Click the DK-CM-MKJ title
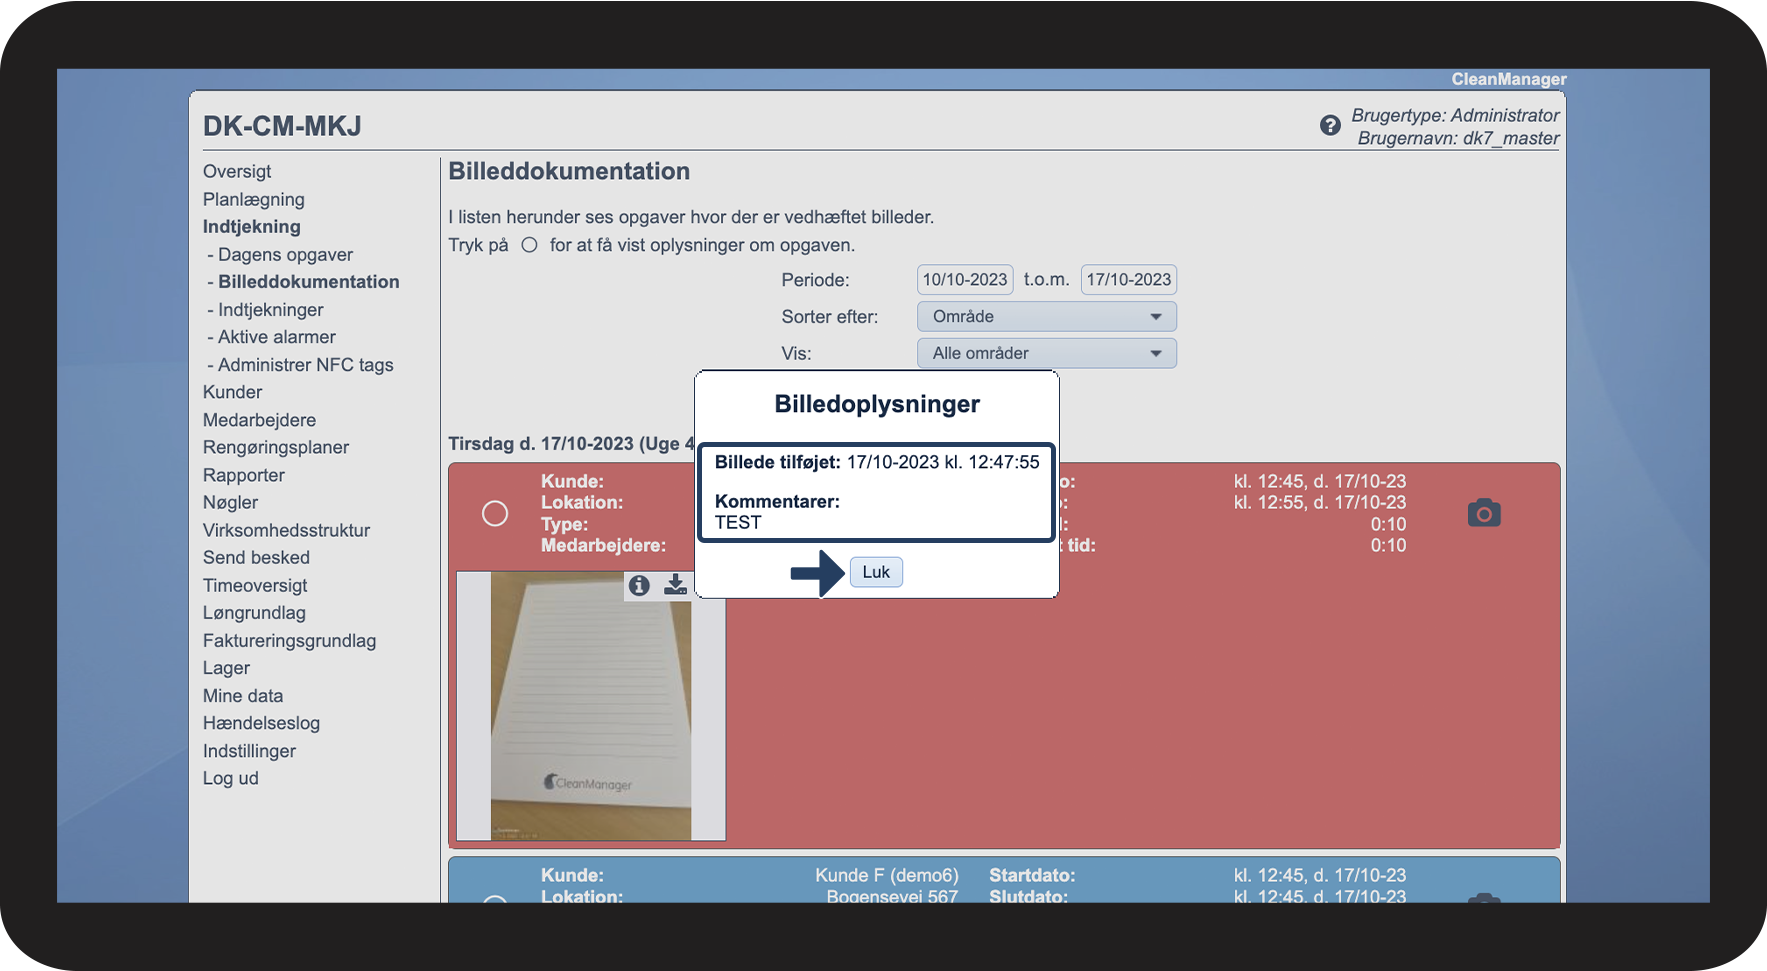This screenshot has width=1767, height=971. point(282,126)
